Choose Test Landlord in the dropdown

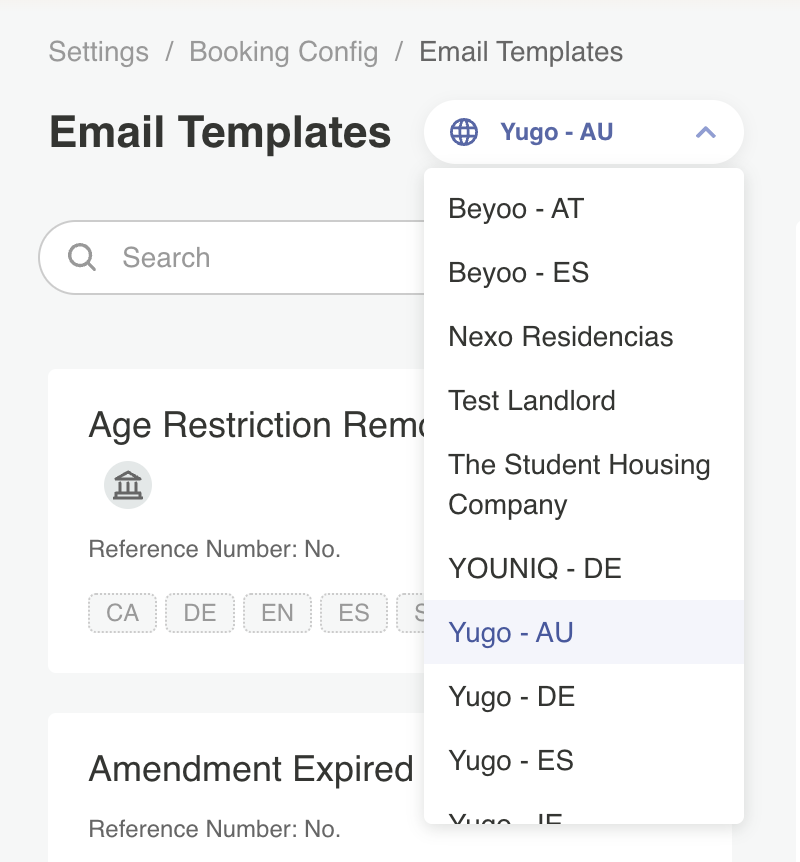coord(583,400)
